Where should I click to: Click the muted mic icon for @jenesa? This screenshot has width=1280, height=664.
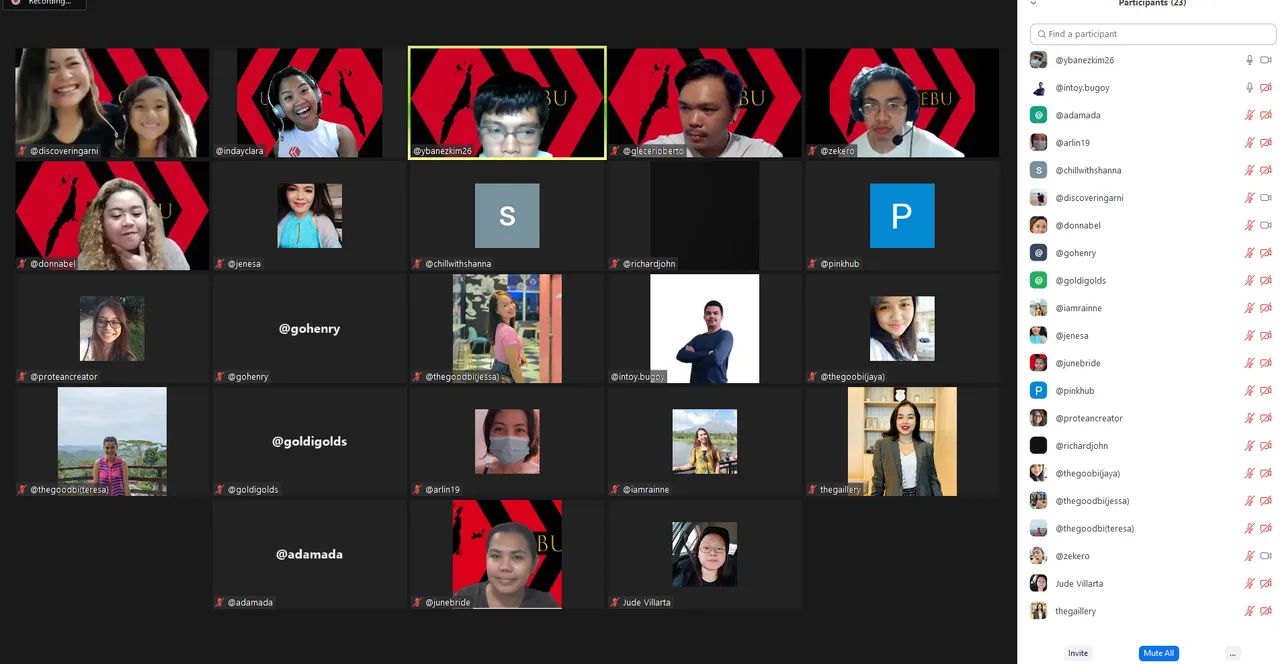pyautogui.click(x=1249, y=335)
